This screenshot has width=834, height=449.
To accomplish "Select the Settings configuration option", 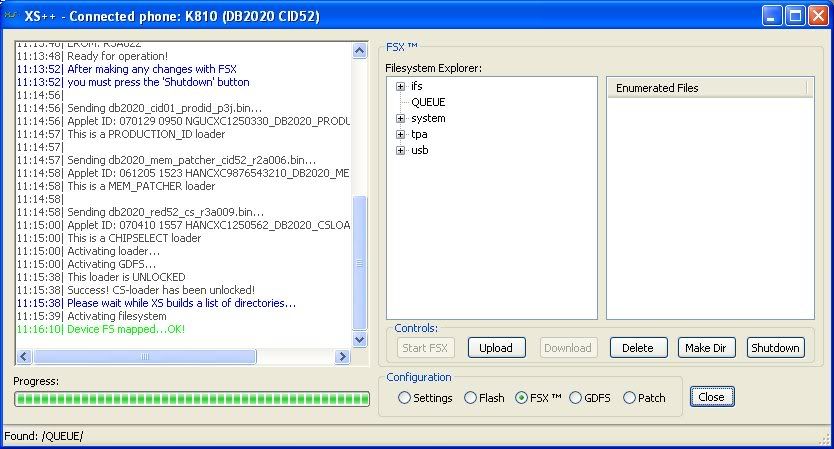I will click(405, 398).
